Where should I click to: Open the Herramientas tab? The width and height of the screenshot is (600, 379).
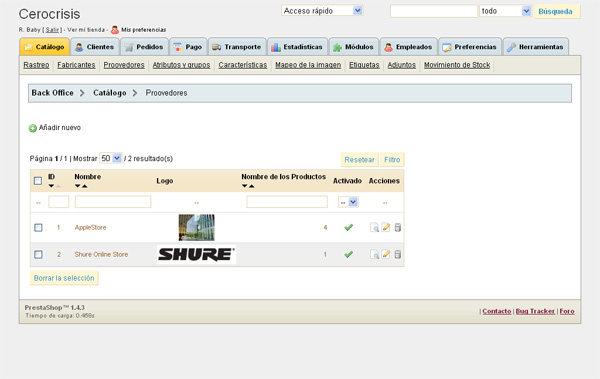tap(536, 47)
